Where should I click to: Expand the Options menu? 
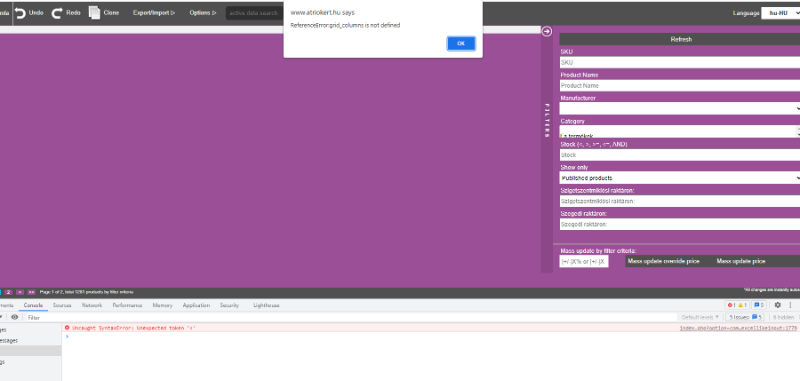(x=203, y=13)
